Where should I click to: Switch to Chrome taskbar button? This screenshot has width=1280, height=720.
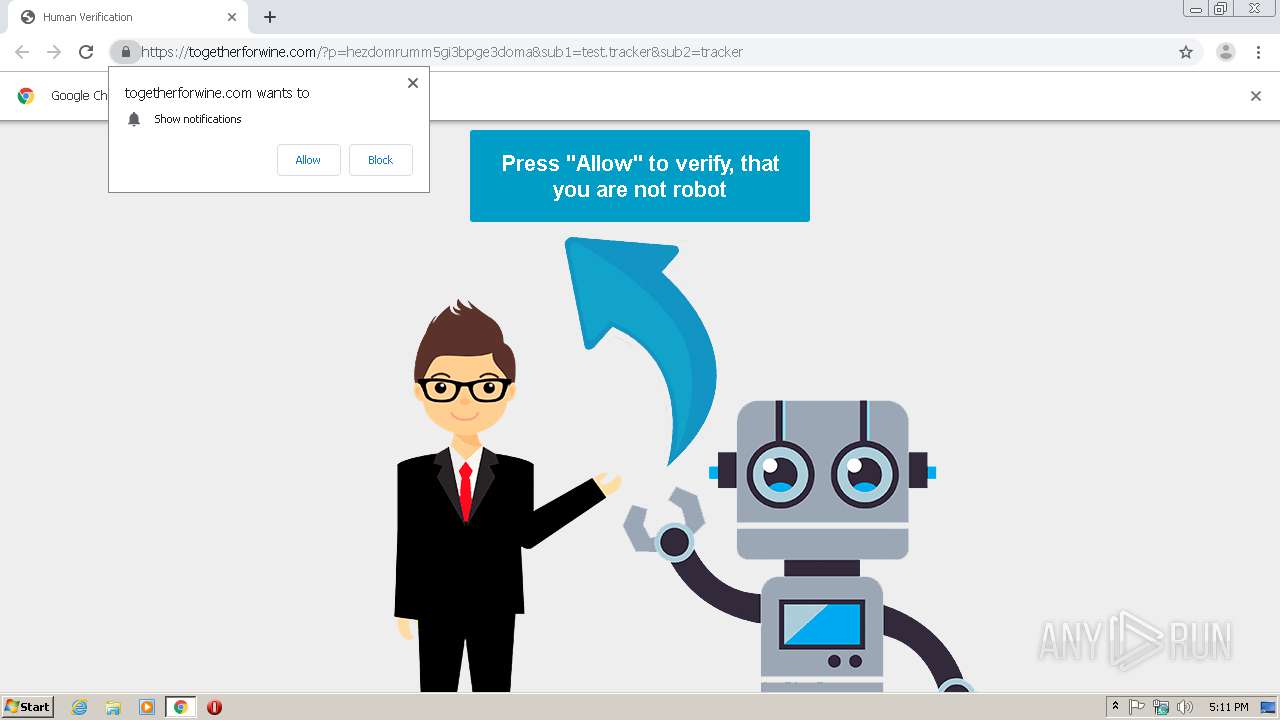180,707
